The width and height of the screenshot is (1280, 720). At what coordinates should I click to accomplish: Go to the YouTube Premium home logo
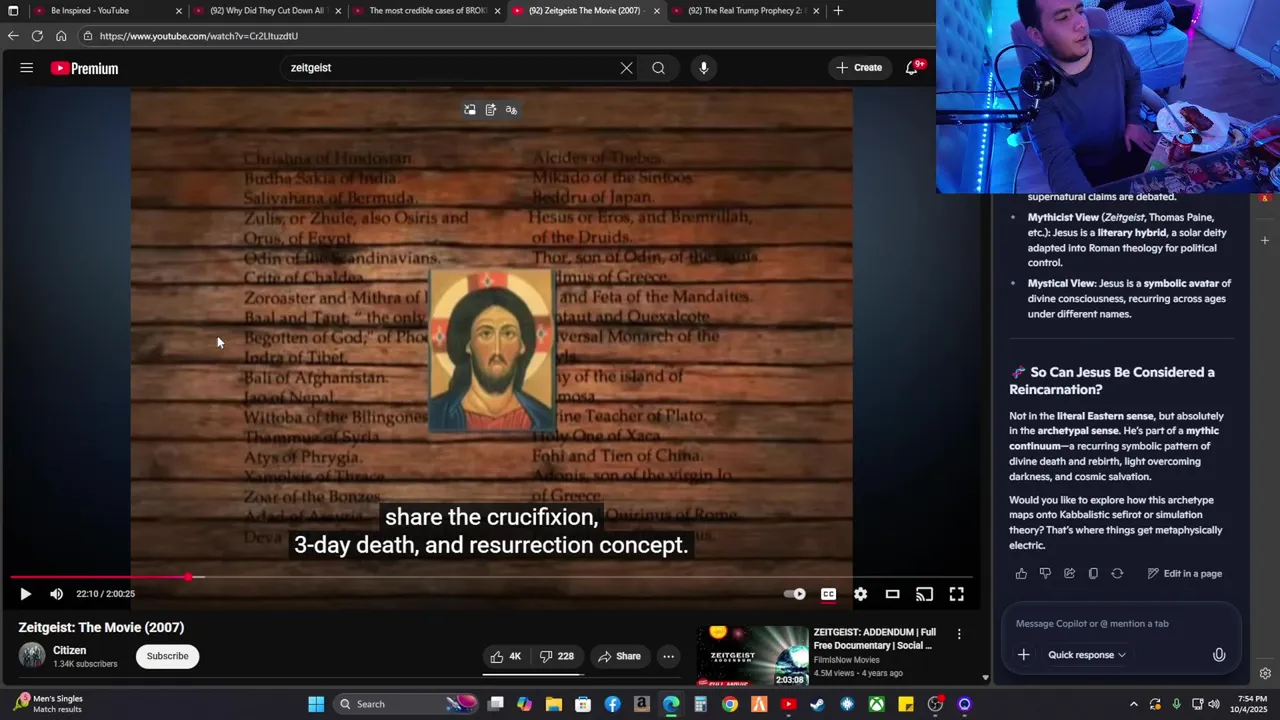click(x=85, y=68)
